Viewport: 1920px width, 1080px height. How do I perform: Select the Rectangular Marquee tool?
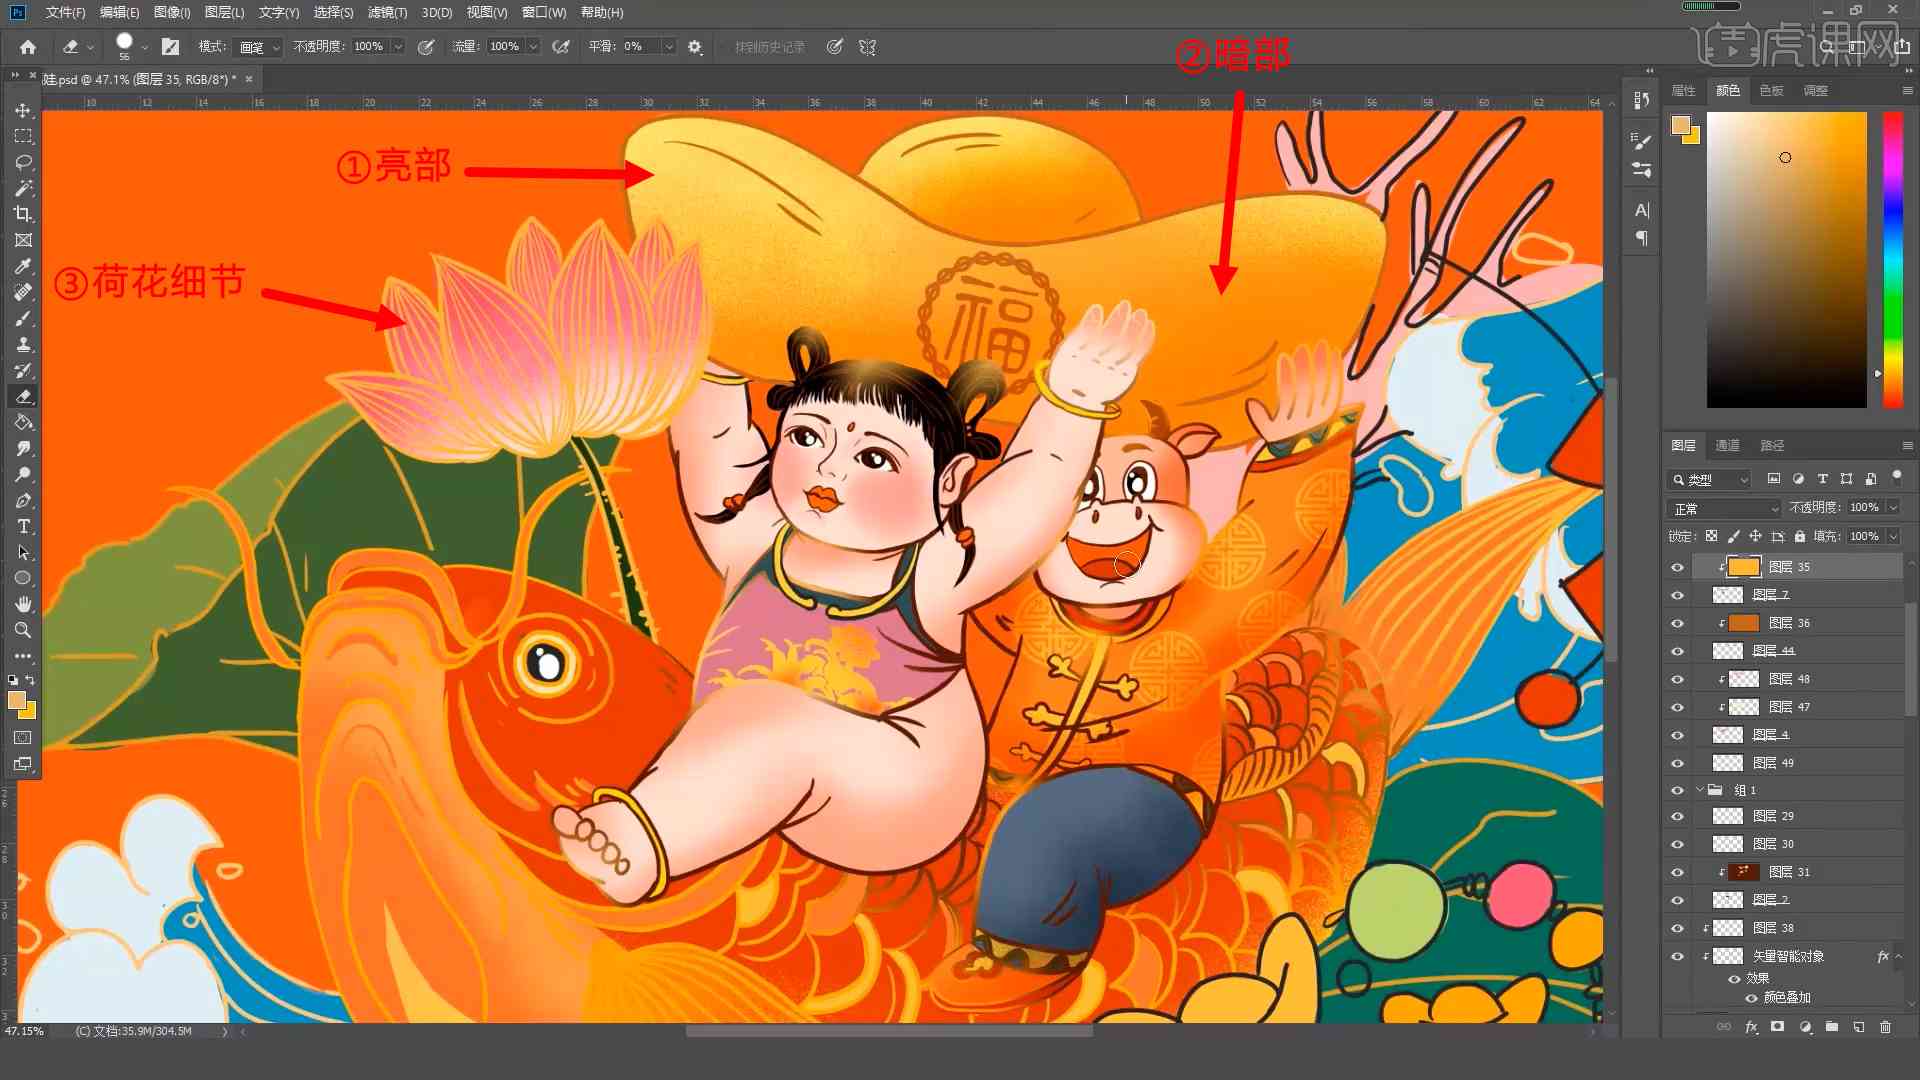pyautogui.click(x=23, y=136)
